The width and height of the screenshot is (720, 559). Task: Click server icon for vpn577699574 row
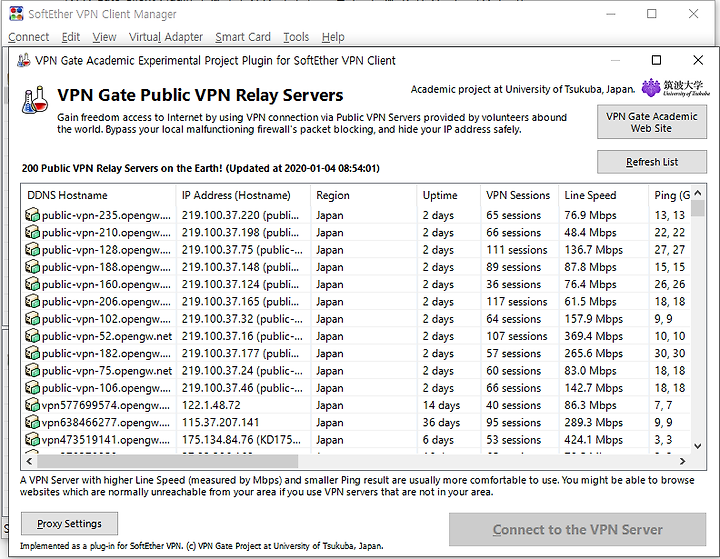32,405
